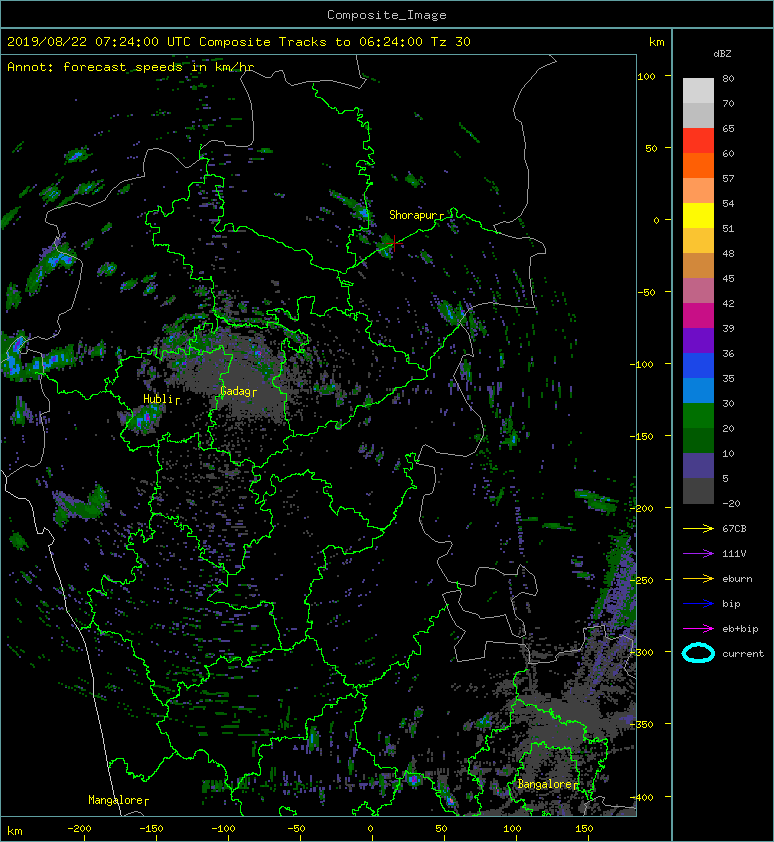774x842 pixels.
Task: Pick the yellow 51-54 dBZ color swatch
Action: click(x=698, y=216)
